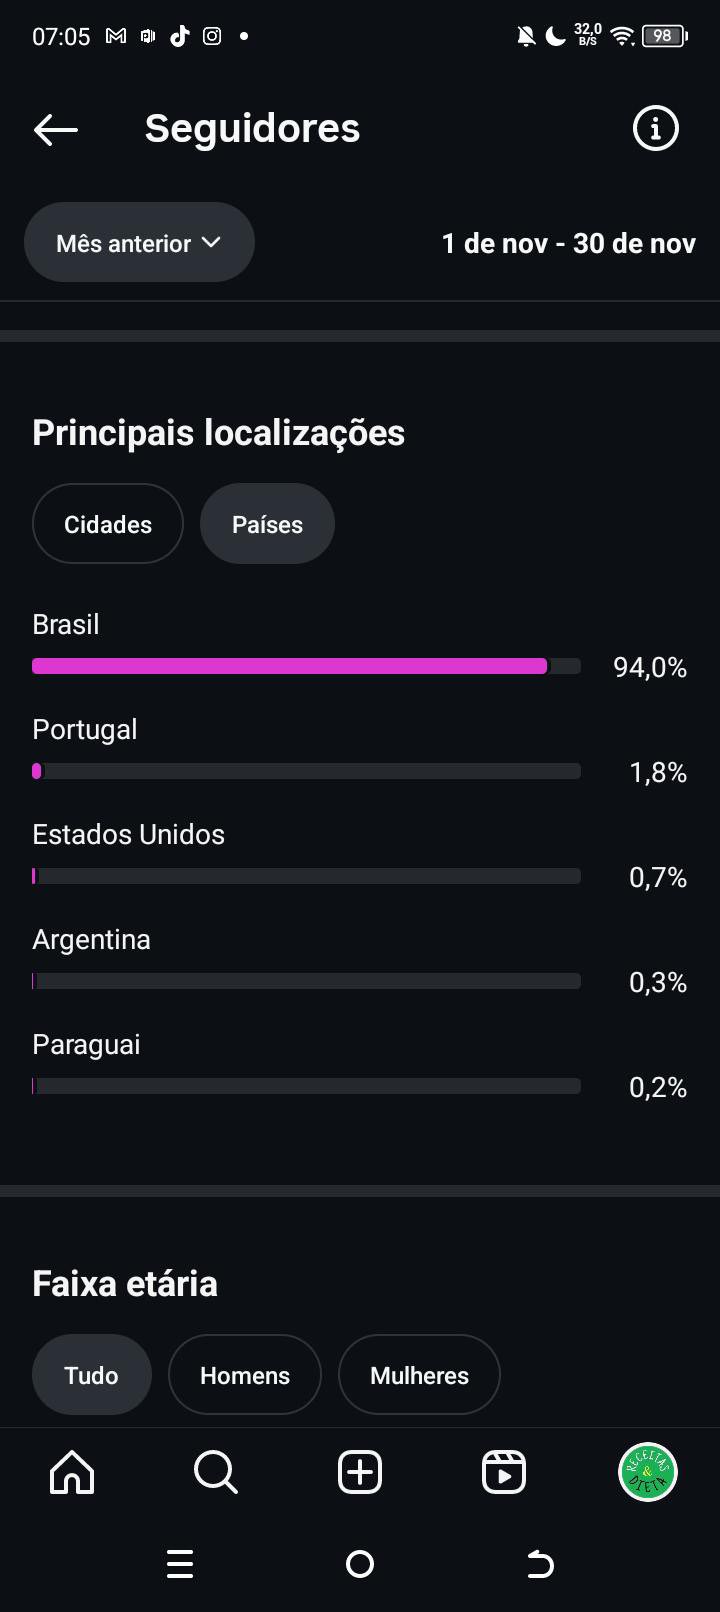The height and width of the screenshot is (1612, 720).
Task: Open the Android recent apps menu
Action: click(180, 1564)
